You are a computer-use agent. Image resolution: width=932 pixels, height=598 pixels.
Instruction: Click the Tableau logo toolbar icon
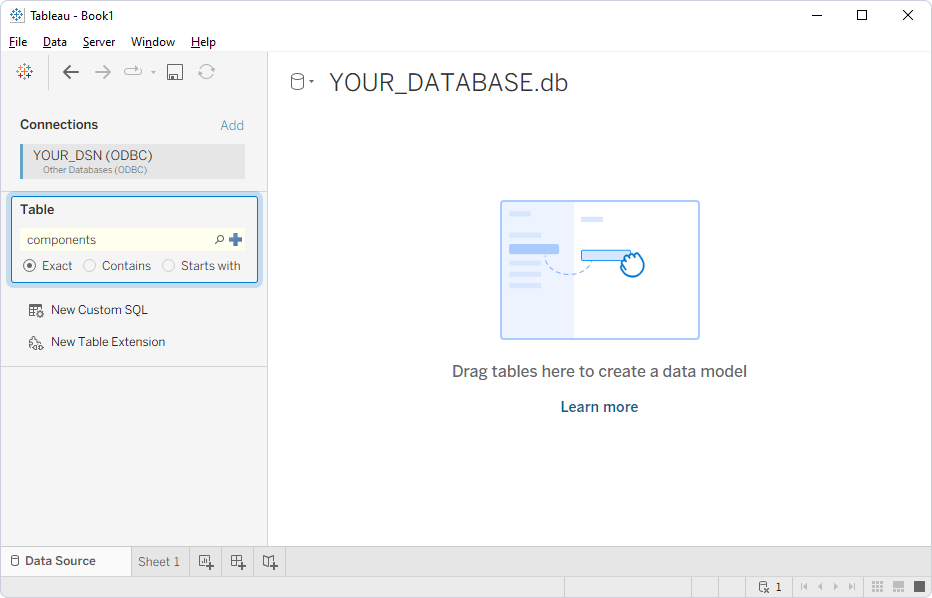[24, 71]
